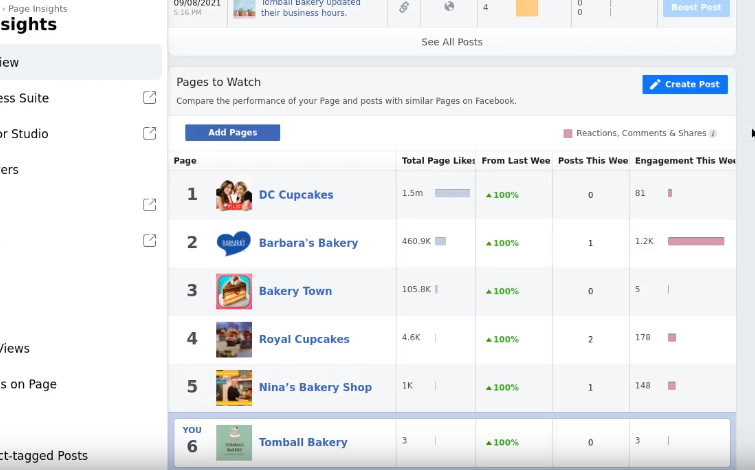Click the Page column header
The image size is (755, 470).
(185, 161)
